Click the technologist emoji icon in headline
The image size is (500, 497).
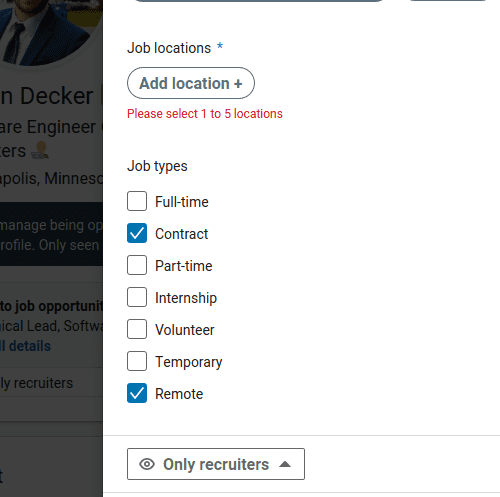[x=40, y=150]
